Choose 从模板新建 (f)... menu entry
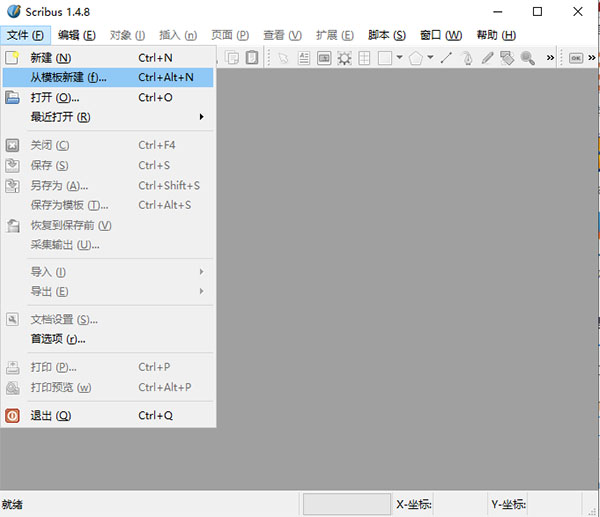Image resolution: width=600 pixels, height=517 pixels. 108,77
